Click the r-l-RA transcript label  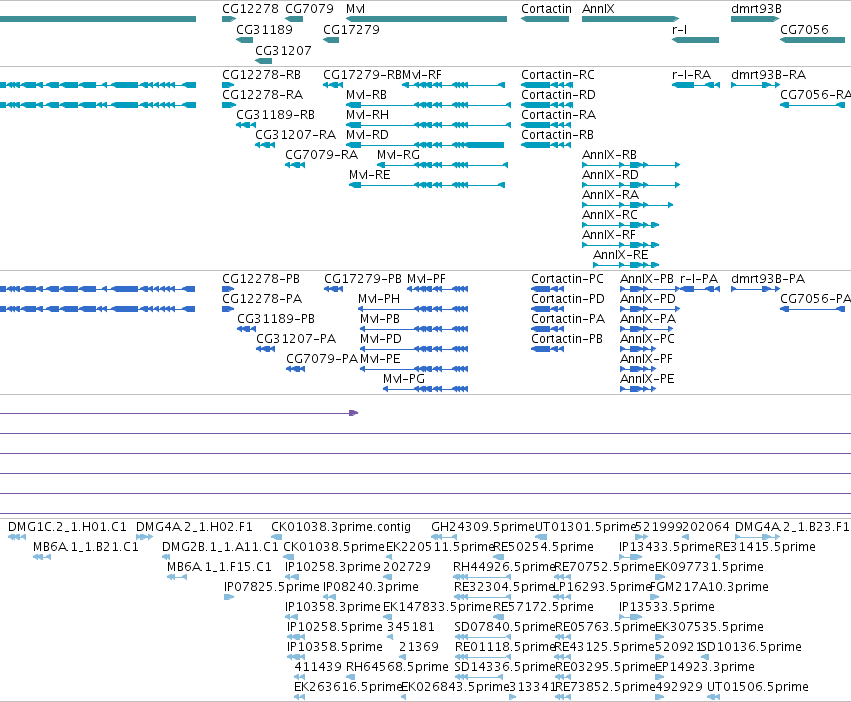[x=691, y=74]
